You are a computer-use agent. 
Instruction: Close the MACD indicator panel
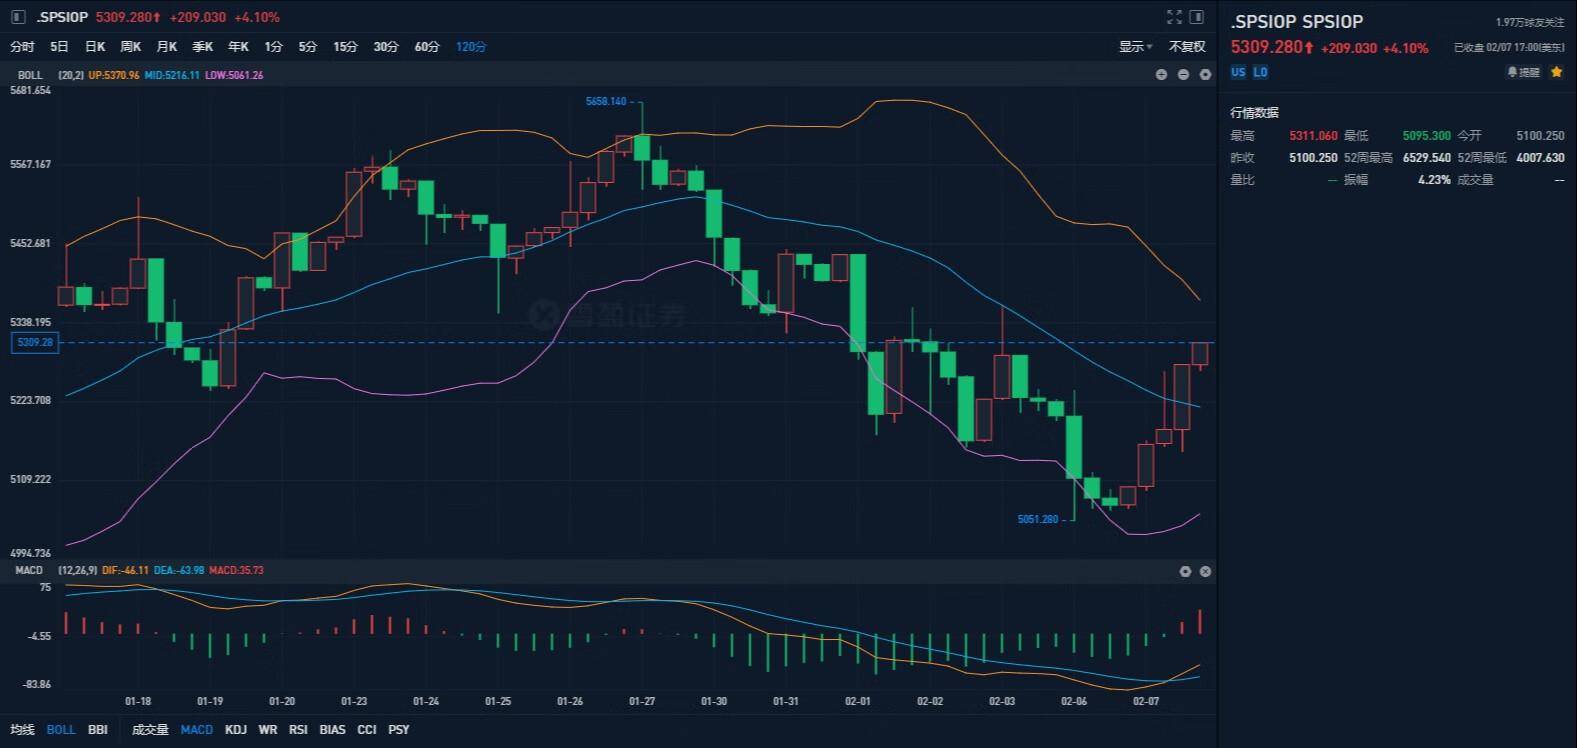tap(1205, 571)
